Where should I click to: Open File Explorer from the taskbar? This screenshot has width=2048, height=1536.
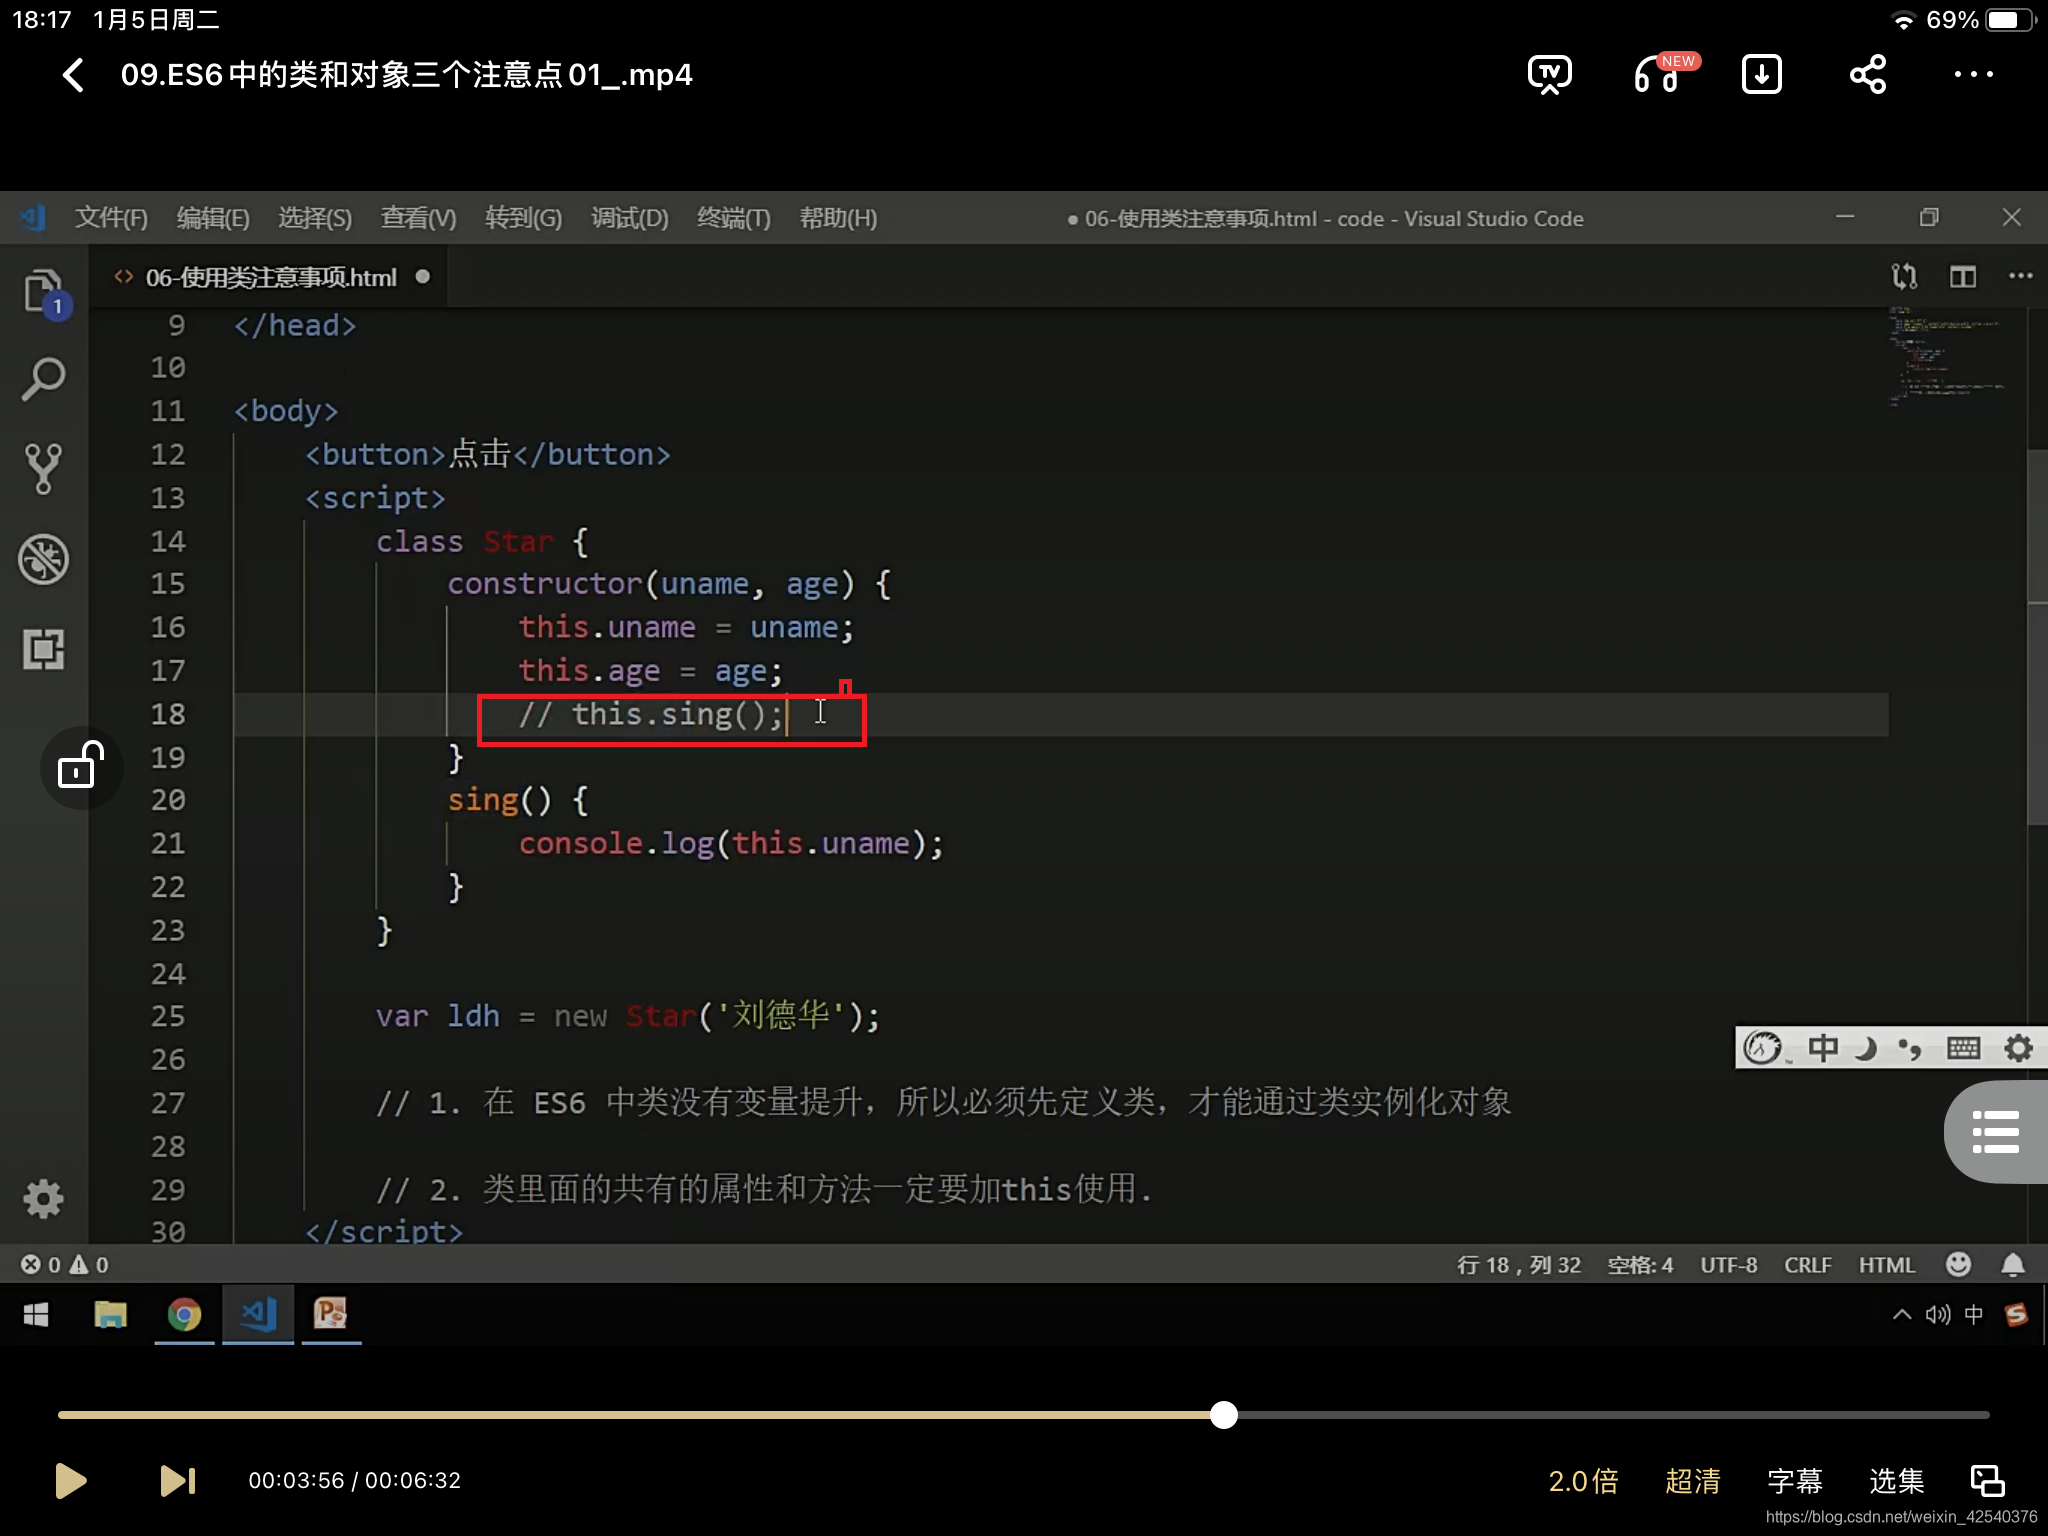[x=110, y=1314]
